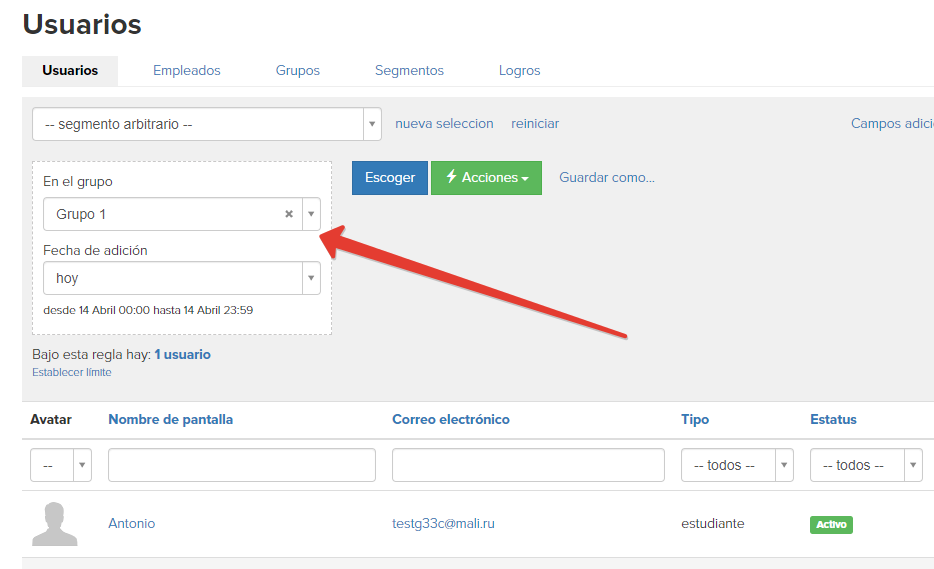
Task: Click Antonio's avatar silhouette
Action: pyautogui.click(x=54, y=524)
